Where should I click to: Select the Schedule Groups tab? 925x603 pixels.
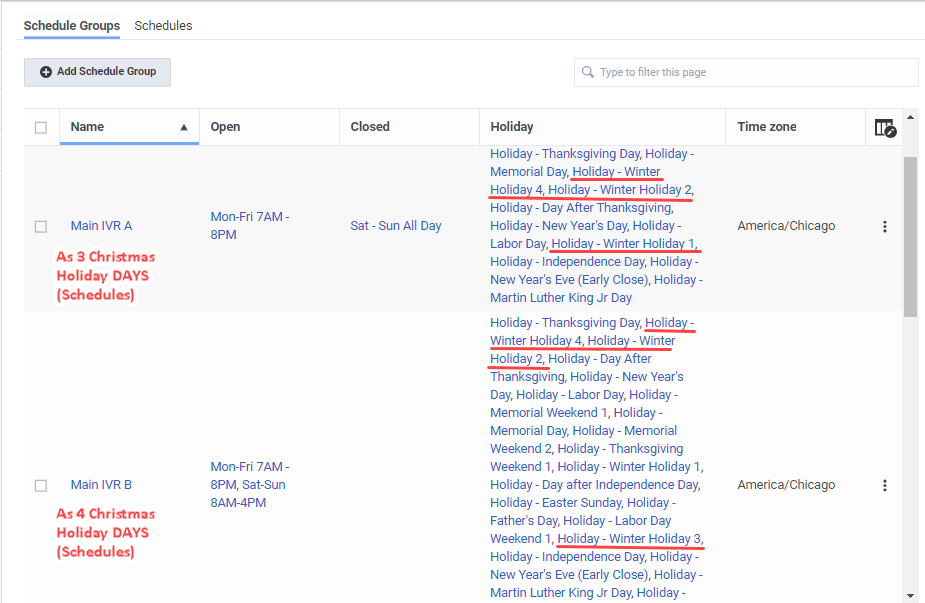(x=72, y=26)
